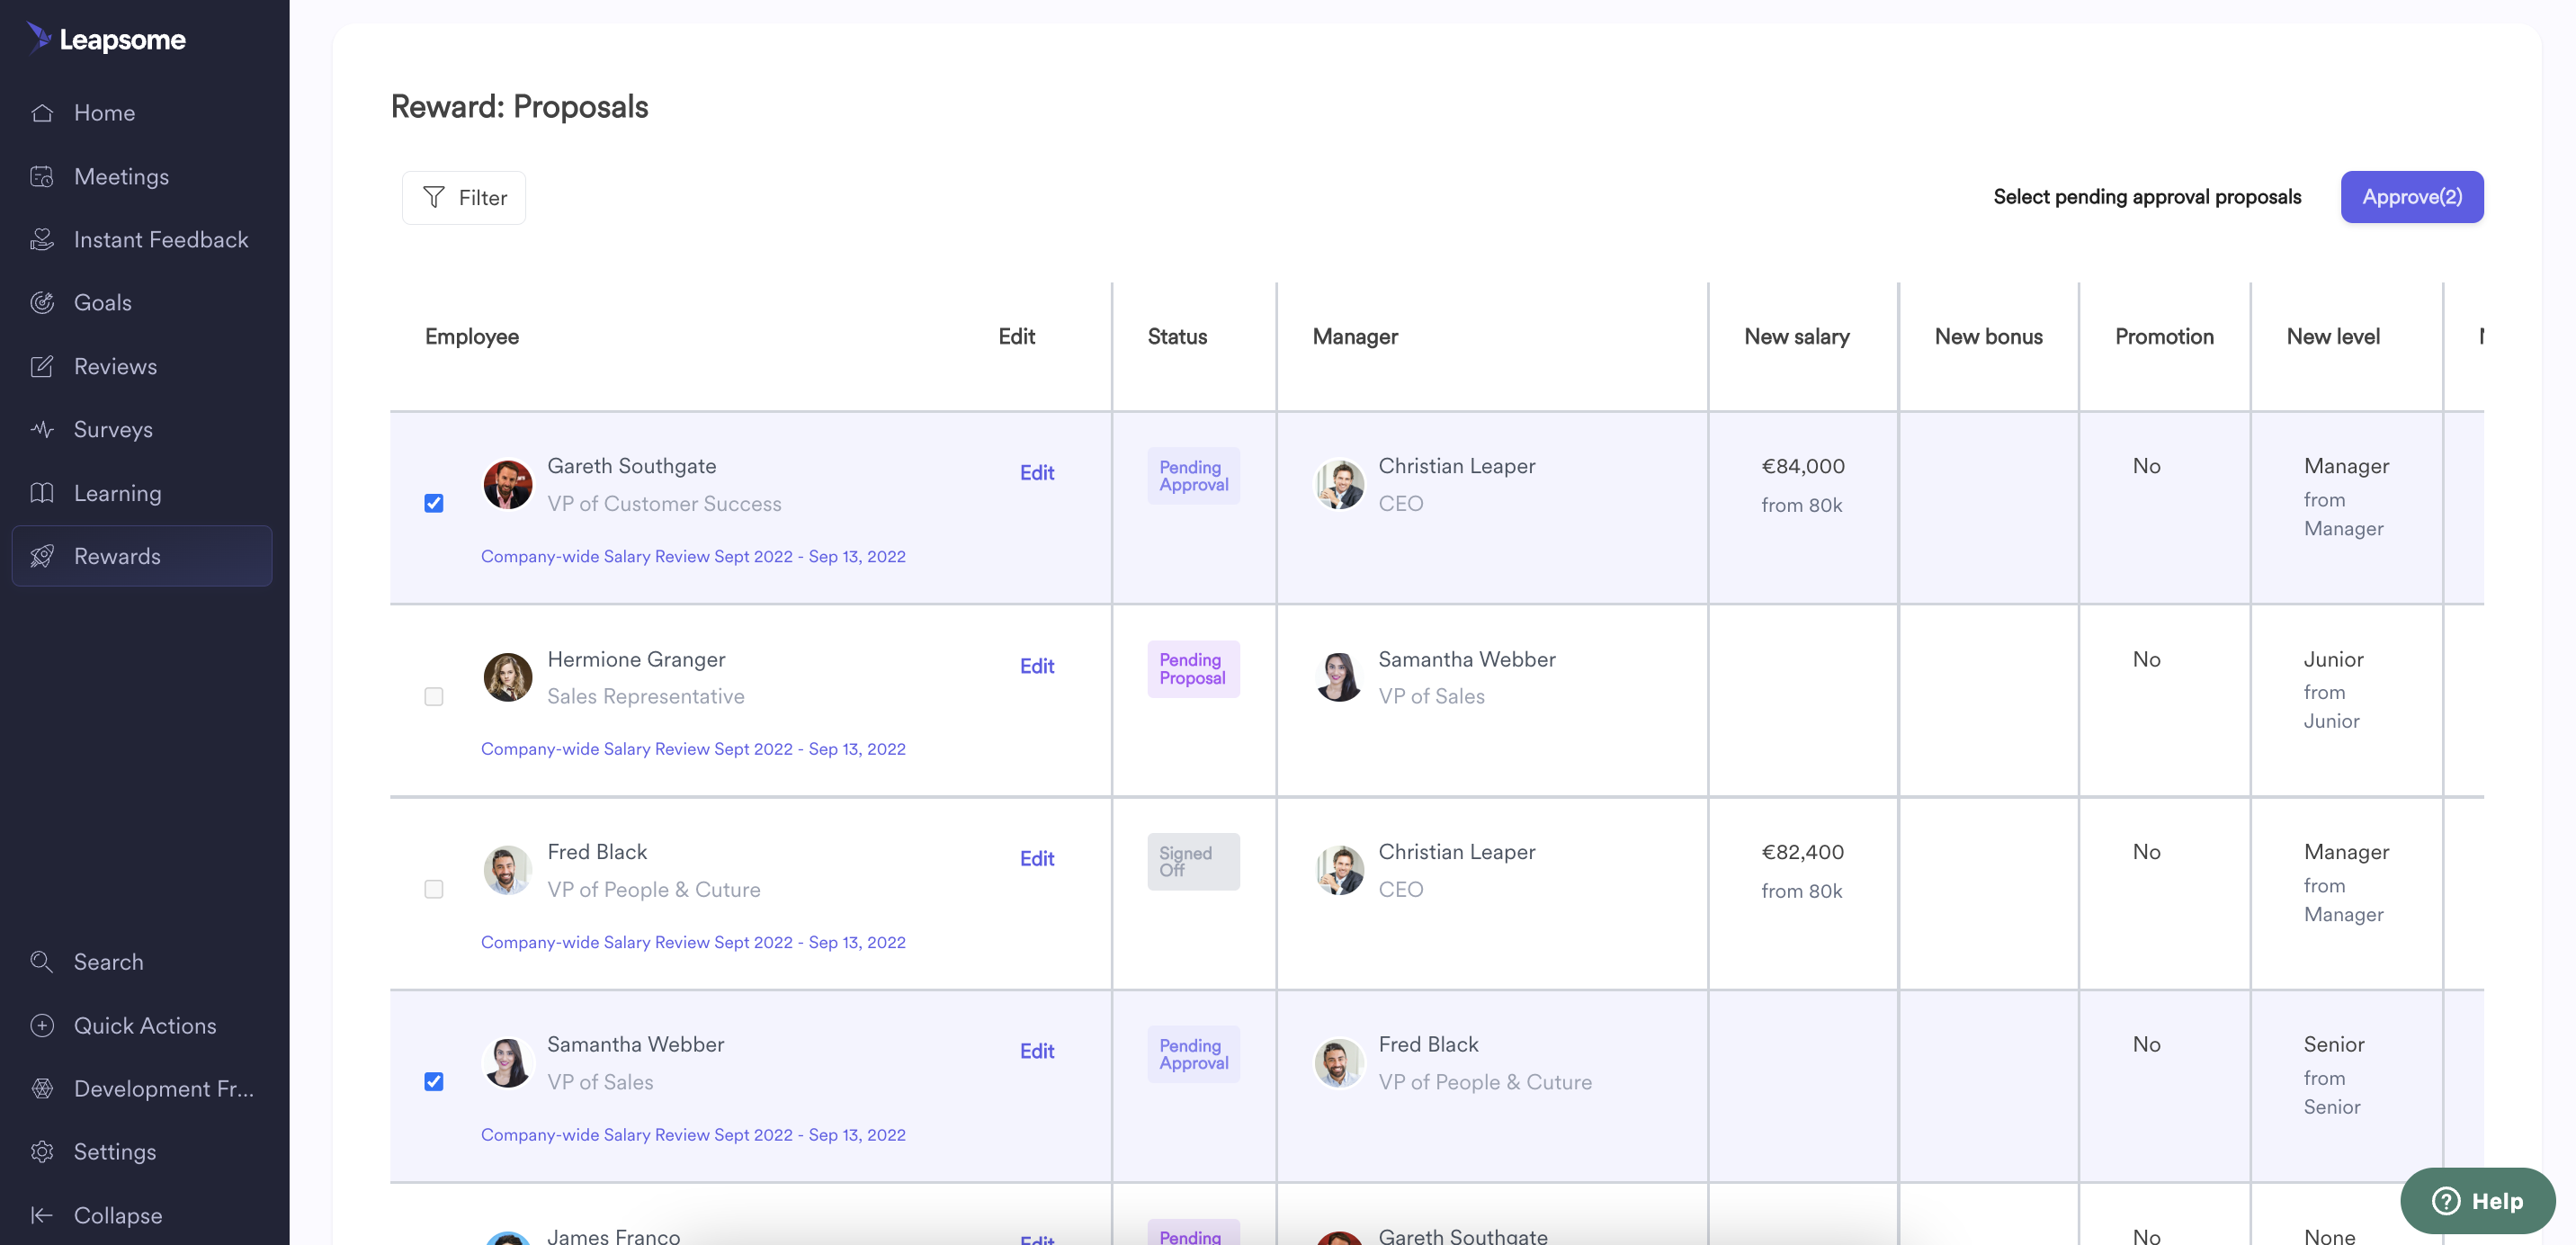The width and height of the screenshot is (2576, 1245).
Task: Click the Promotion column header
Action: point(2164,337)
